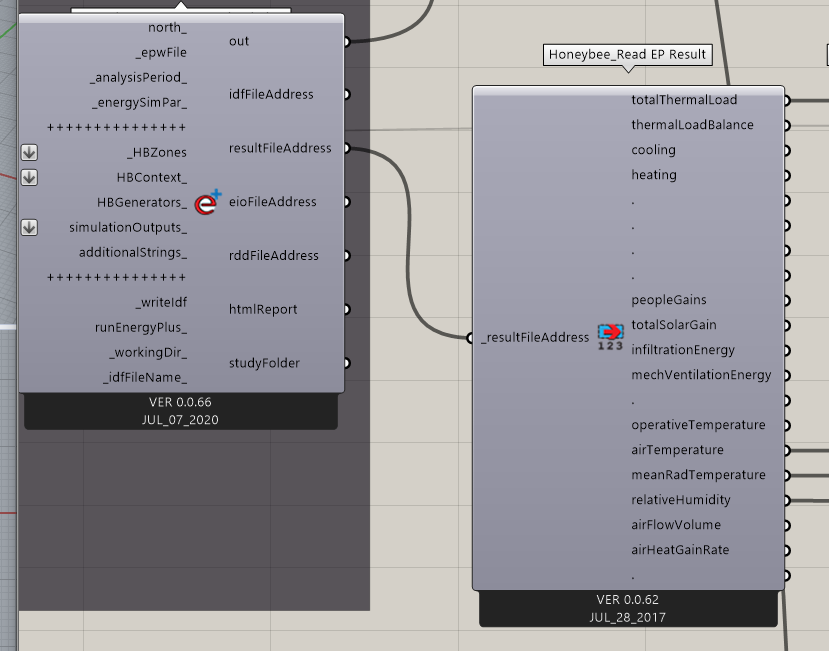This screenshot has width=829, height=651.
Task: Select the airTemperature output label
Action: [x=677, y=450]
